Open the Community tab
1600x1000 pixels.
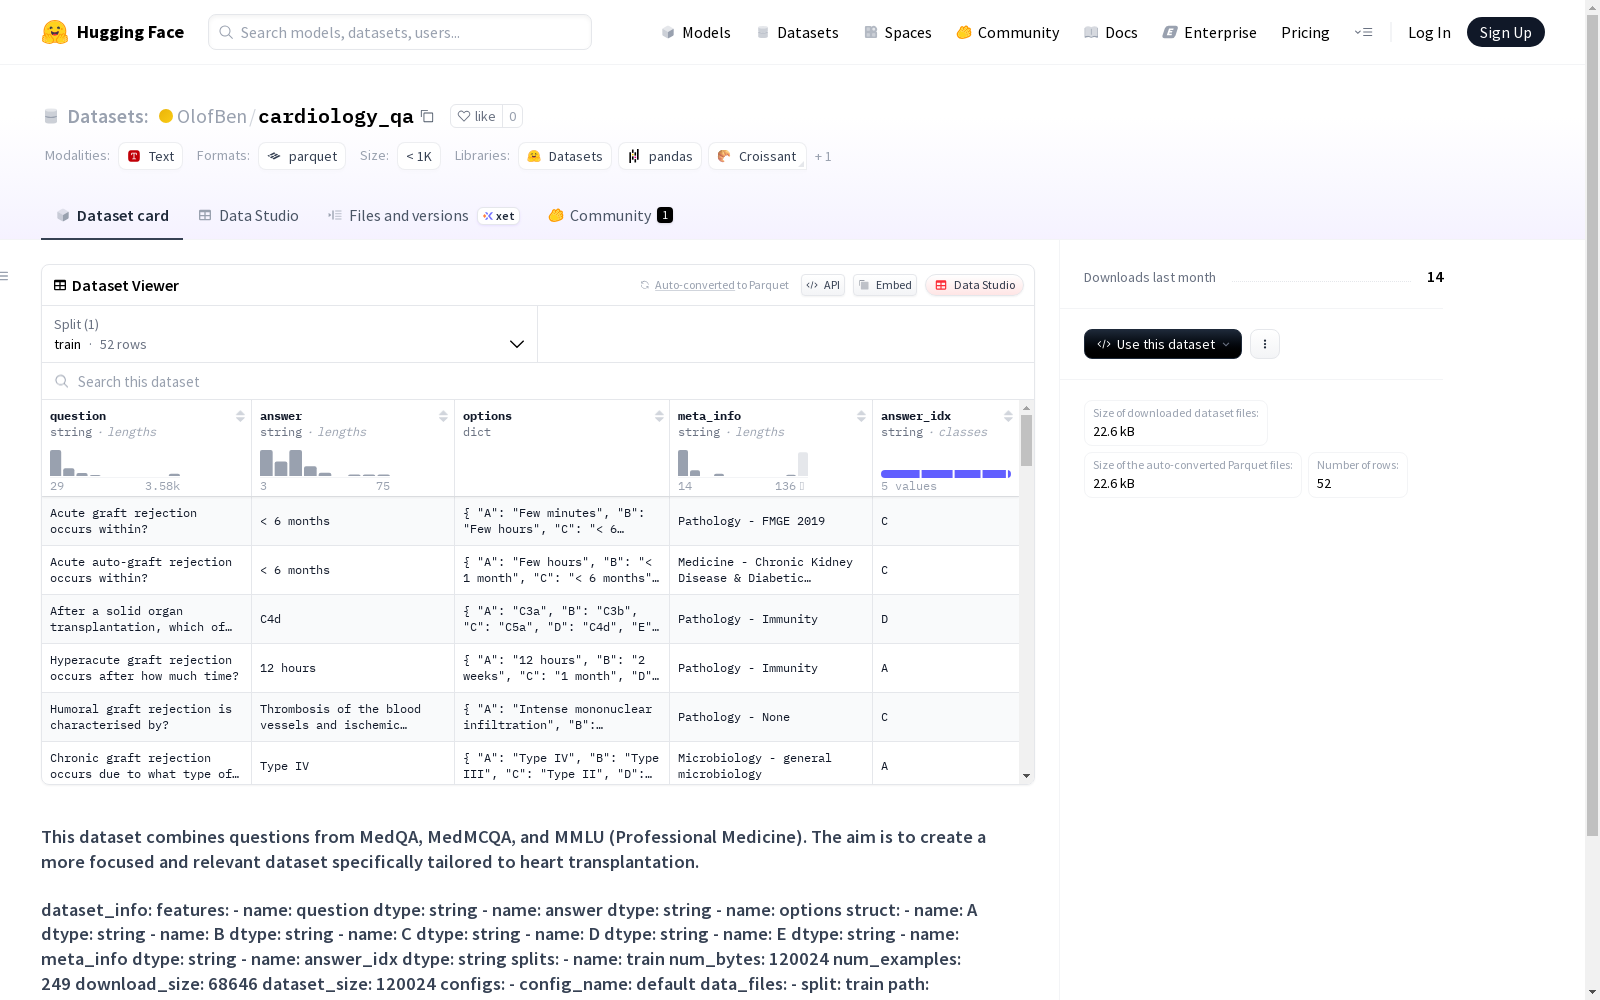(610, 216)
